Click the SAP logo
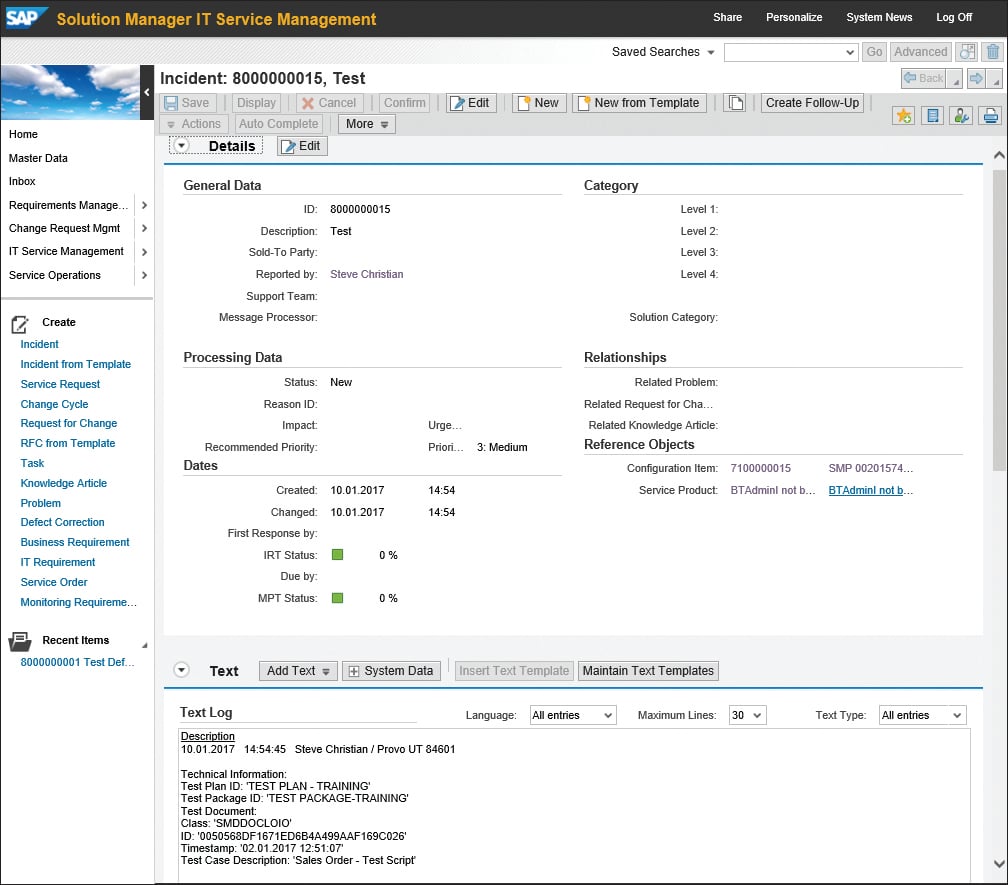The height and width of the screenshot is (885, 1008). tap(26, 16)
